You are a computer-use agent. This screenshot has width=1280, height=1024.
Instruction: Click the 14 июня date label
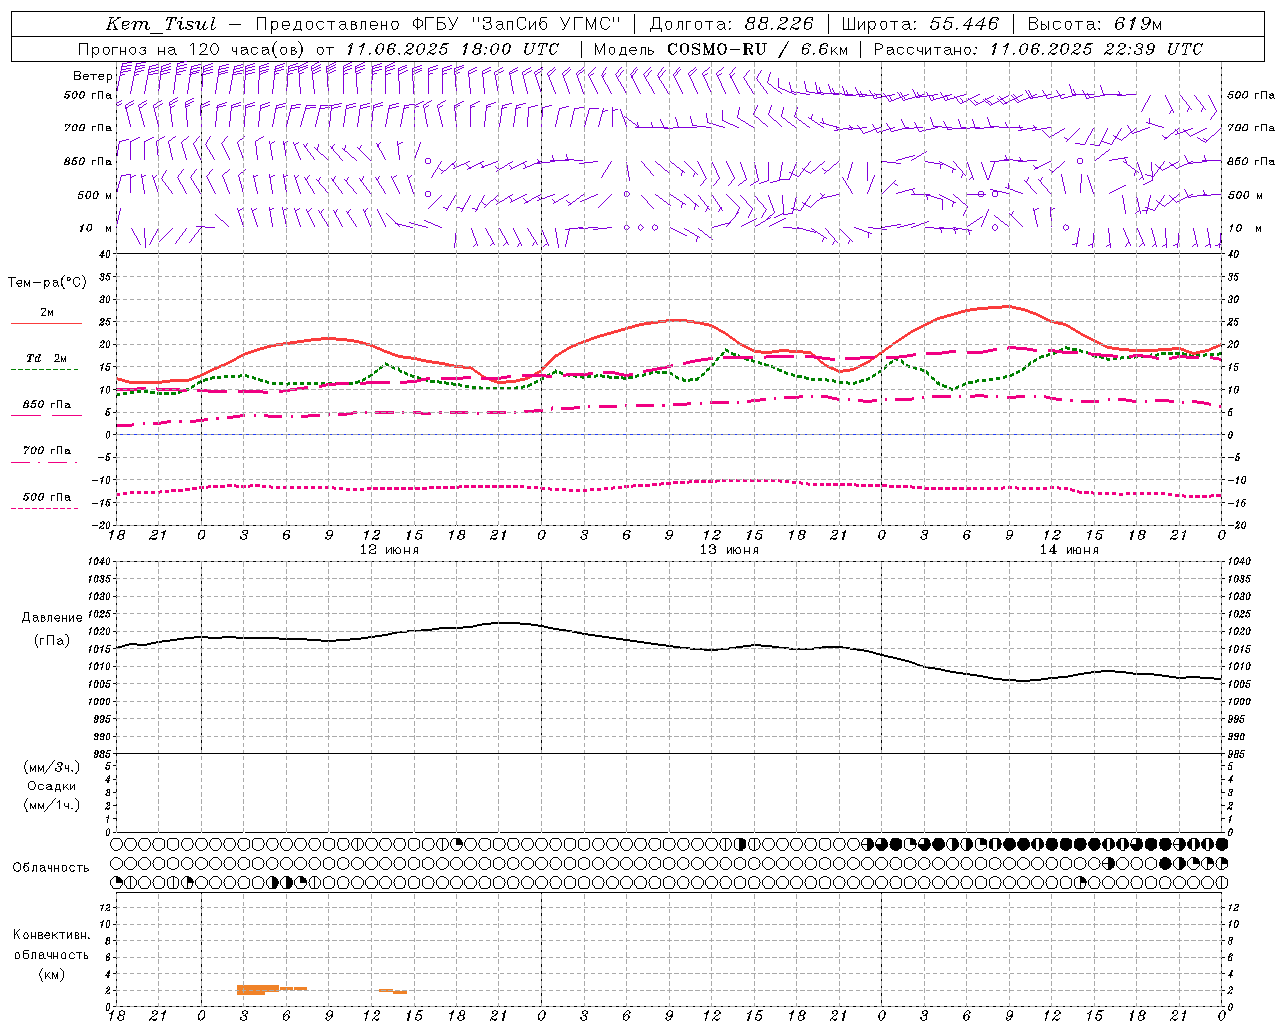point(1069,549)
